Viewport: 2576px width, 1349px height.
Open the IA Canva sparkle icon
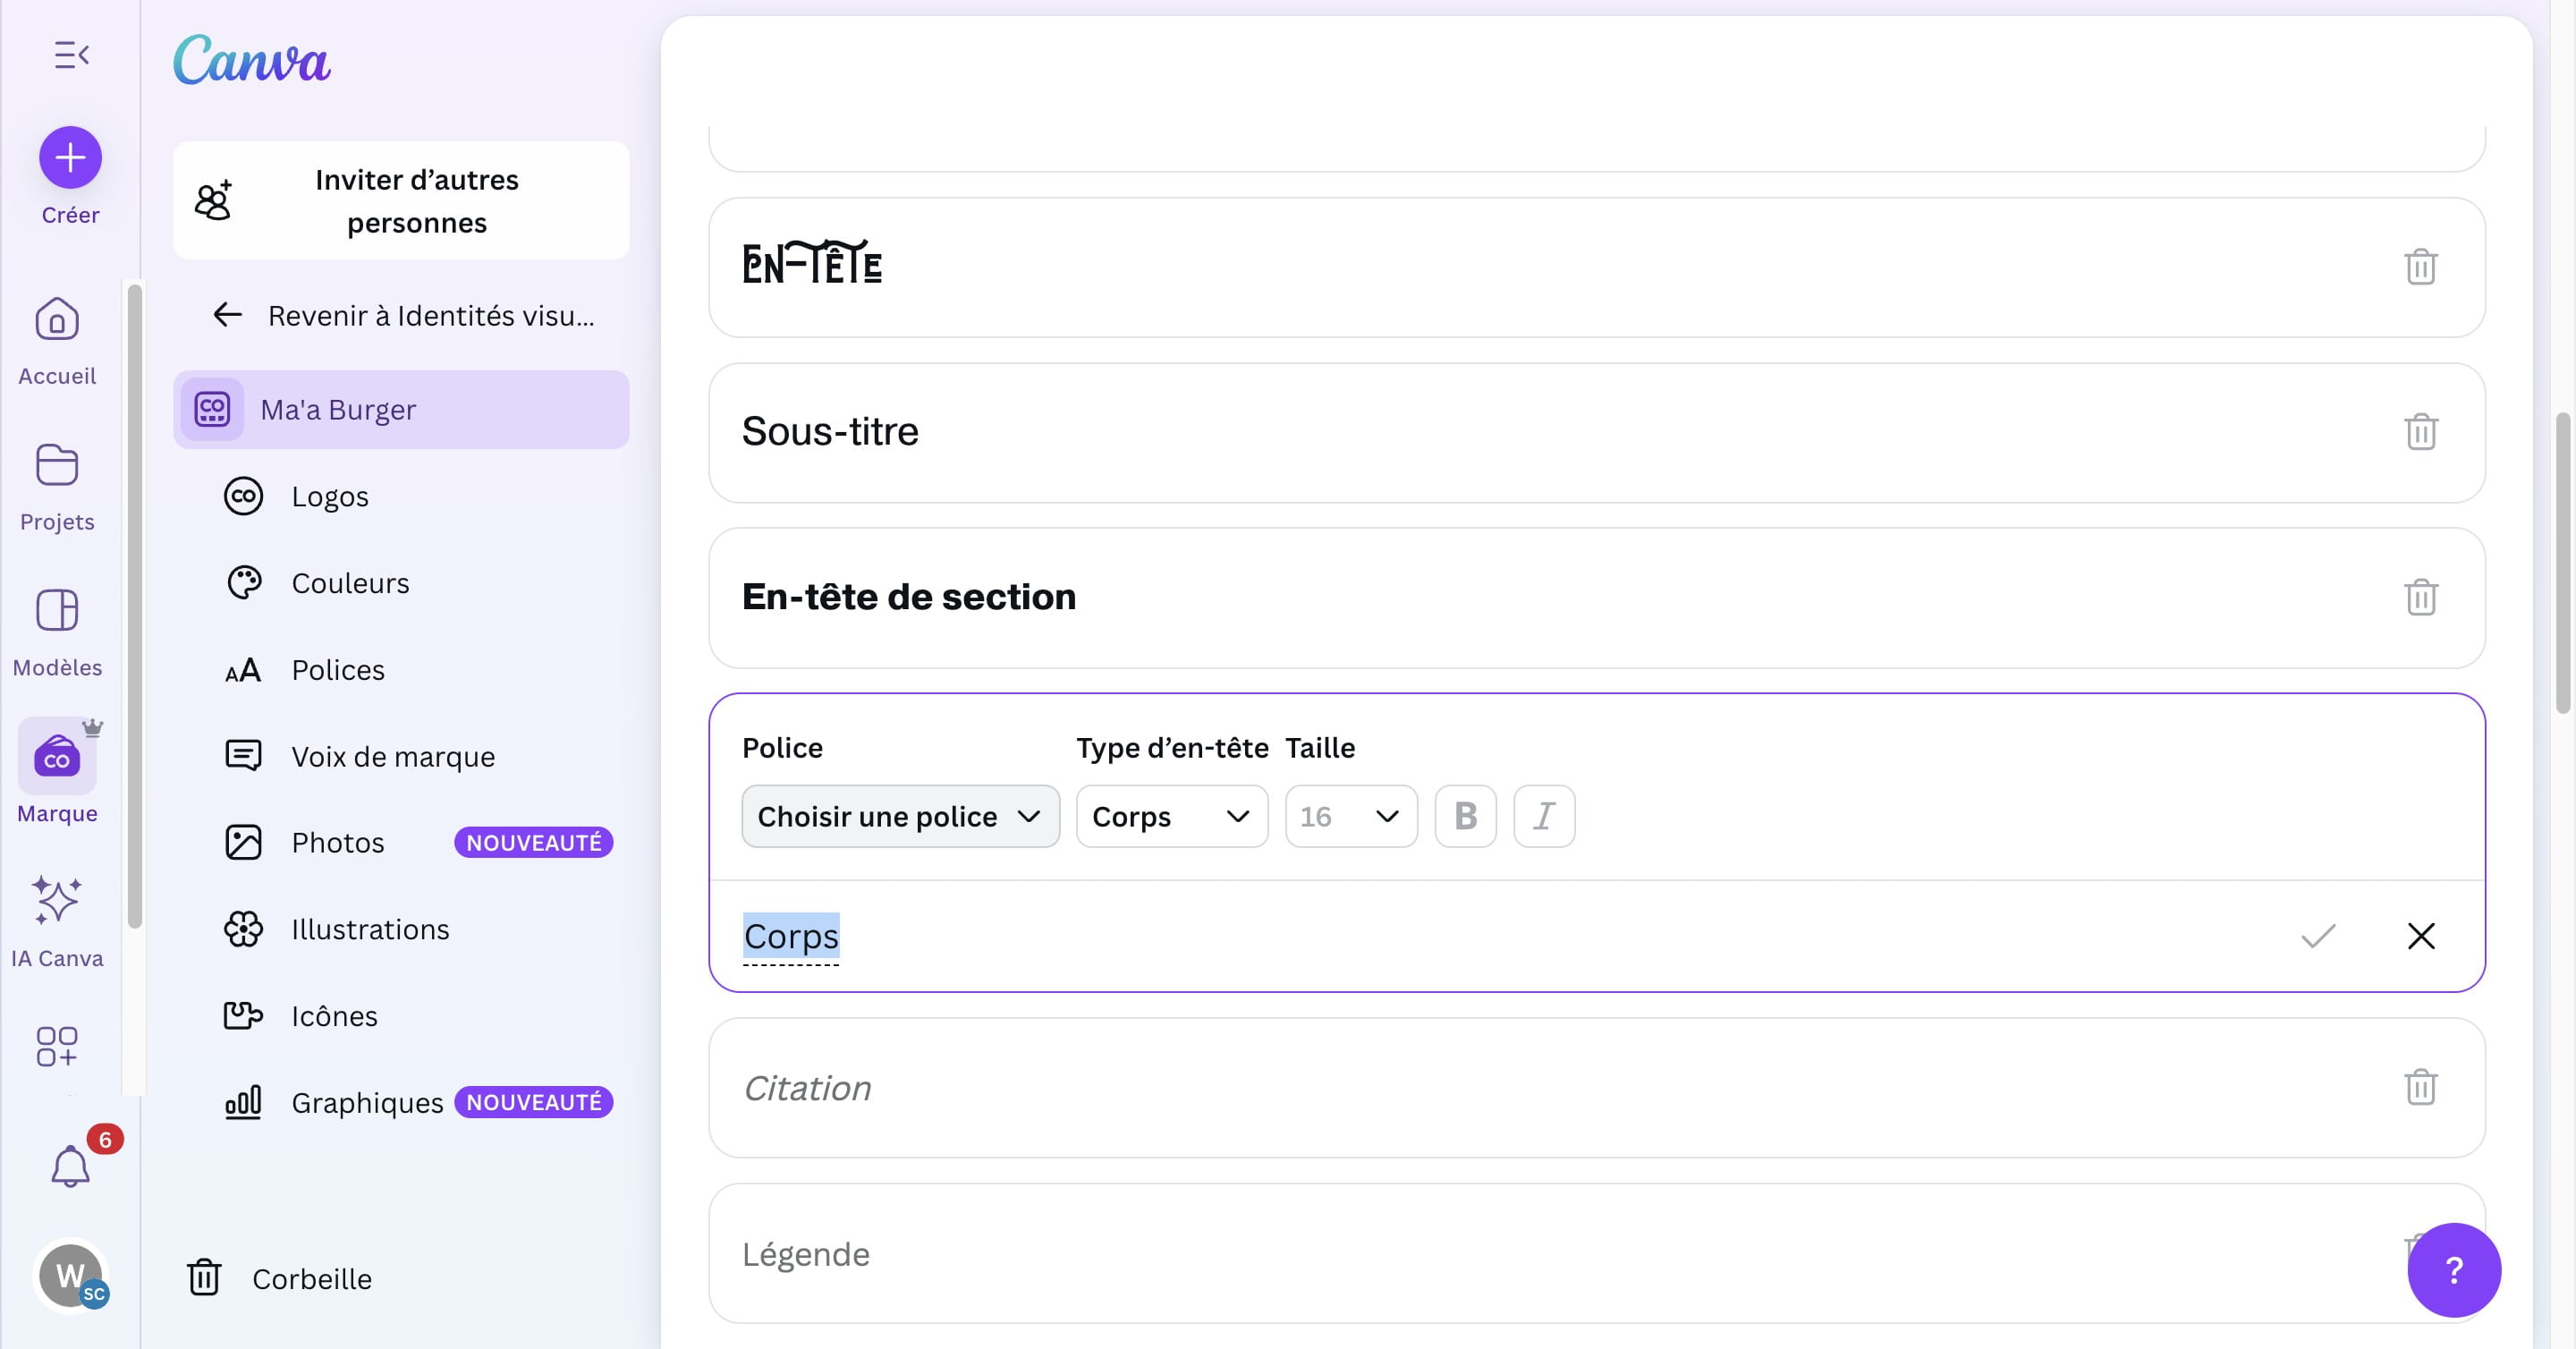coord(57,900)
